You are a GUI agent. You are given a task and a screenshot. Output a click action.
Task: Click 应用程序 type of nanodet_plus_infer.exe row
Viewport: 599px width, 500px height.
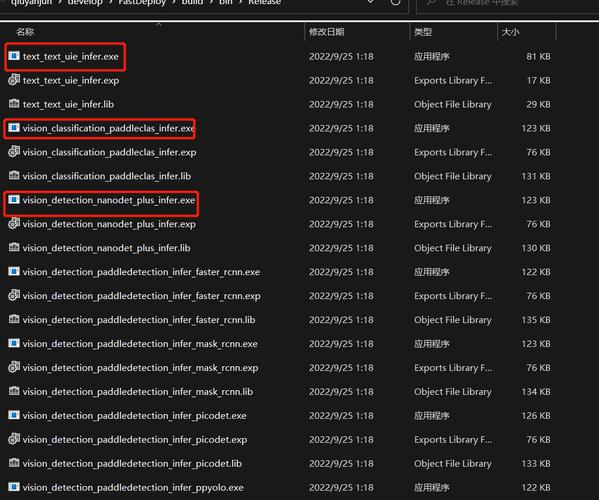(432, 200)
